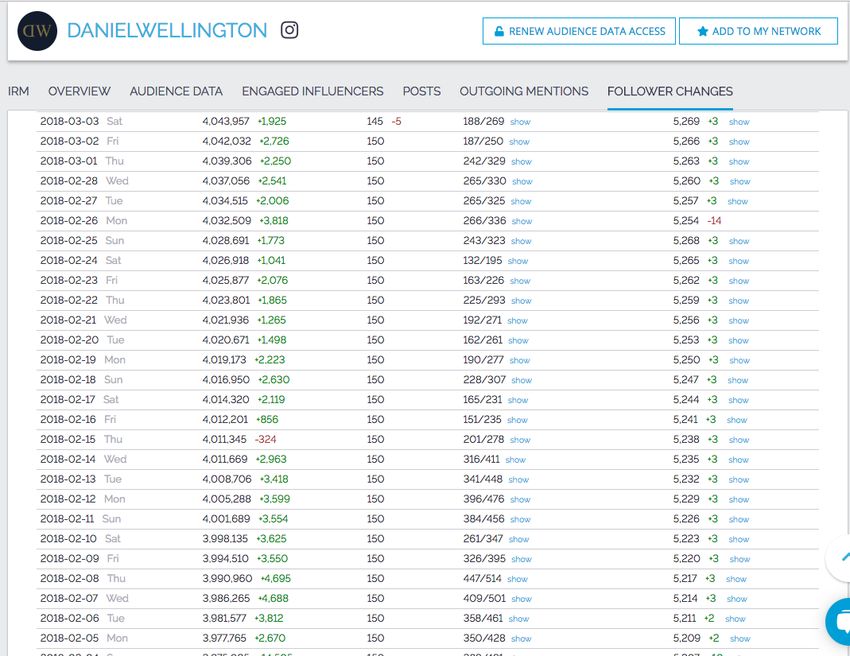Add profile via Add To My Network

[x=758, y=31]
